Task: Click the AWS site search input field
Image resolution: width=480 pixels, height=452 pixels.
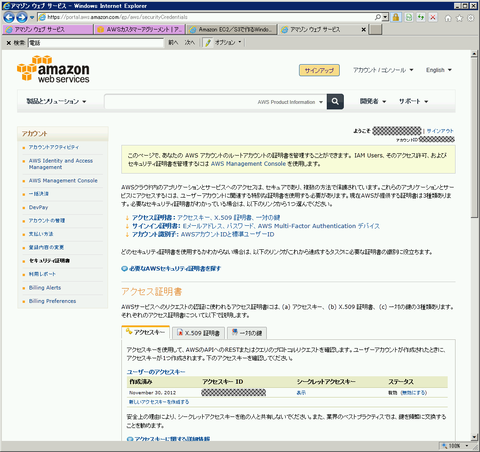Action: pyautogui.click(x=180, y=102)
